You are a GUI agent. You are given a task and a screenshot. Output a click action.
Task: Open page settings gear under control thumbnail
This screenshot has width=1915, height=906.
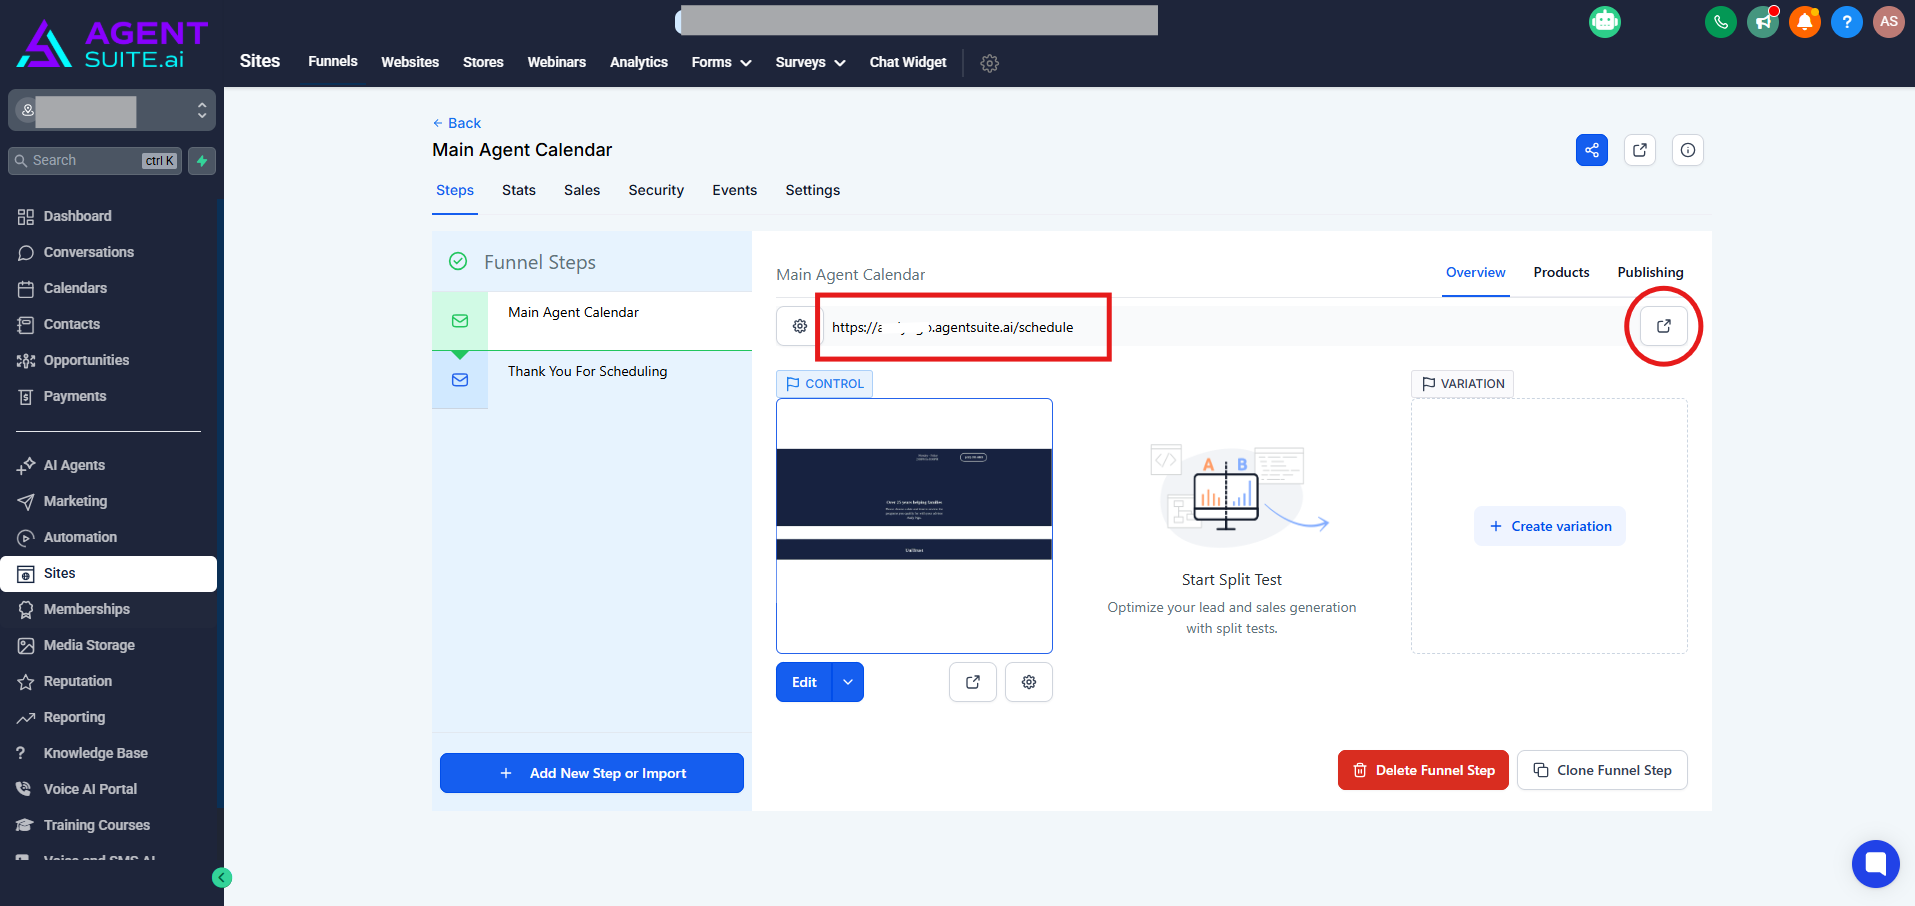(1029, 682)
